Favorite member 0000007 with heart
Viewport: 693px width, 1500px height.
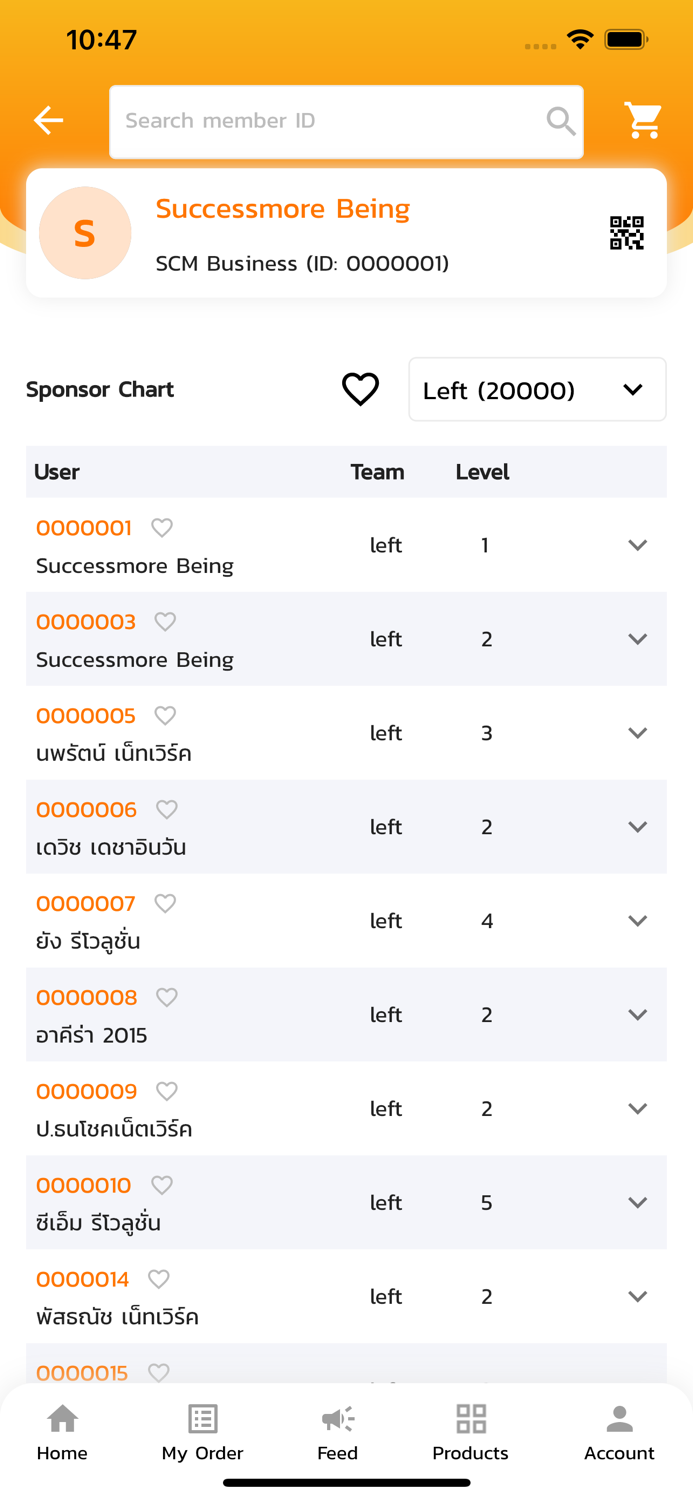point(165,903)
